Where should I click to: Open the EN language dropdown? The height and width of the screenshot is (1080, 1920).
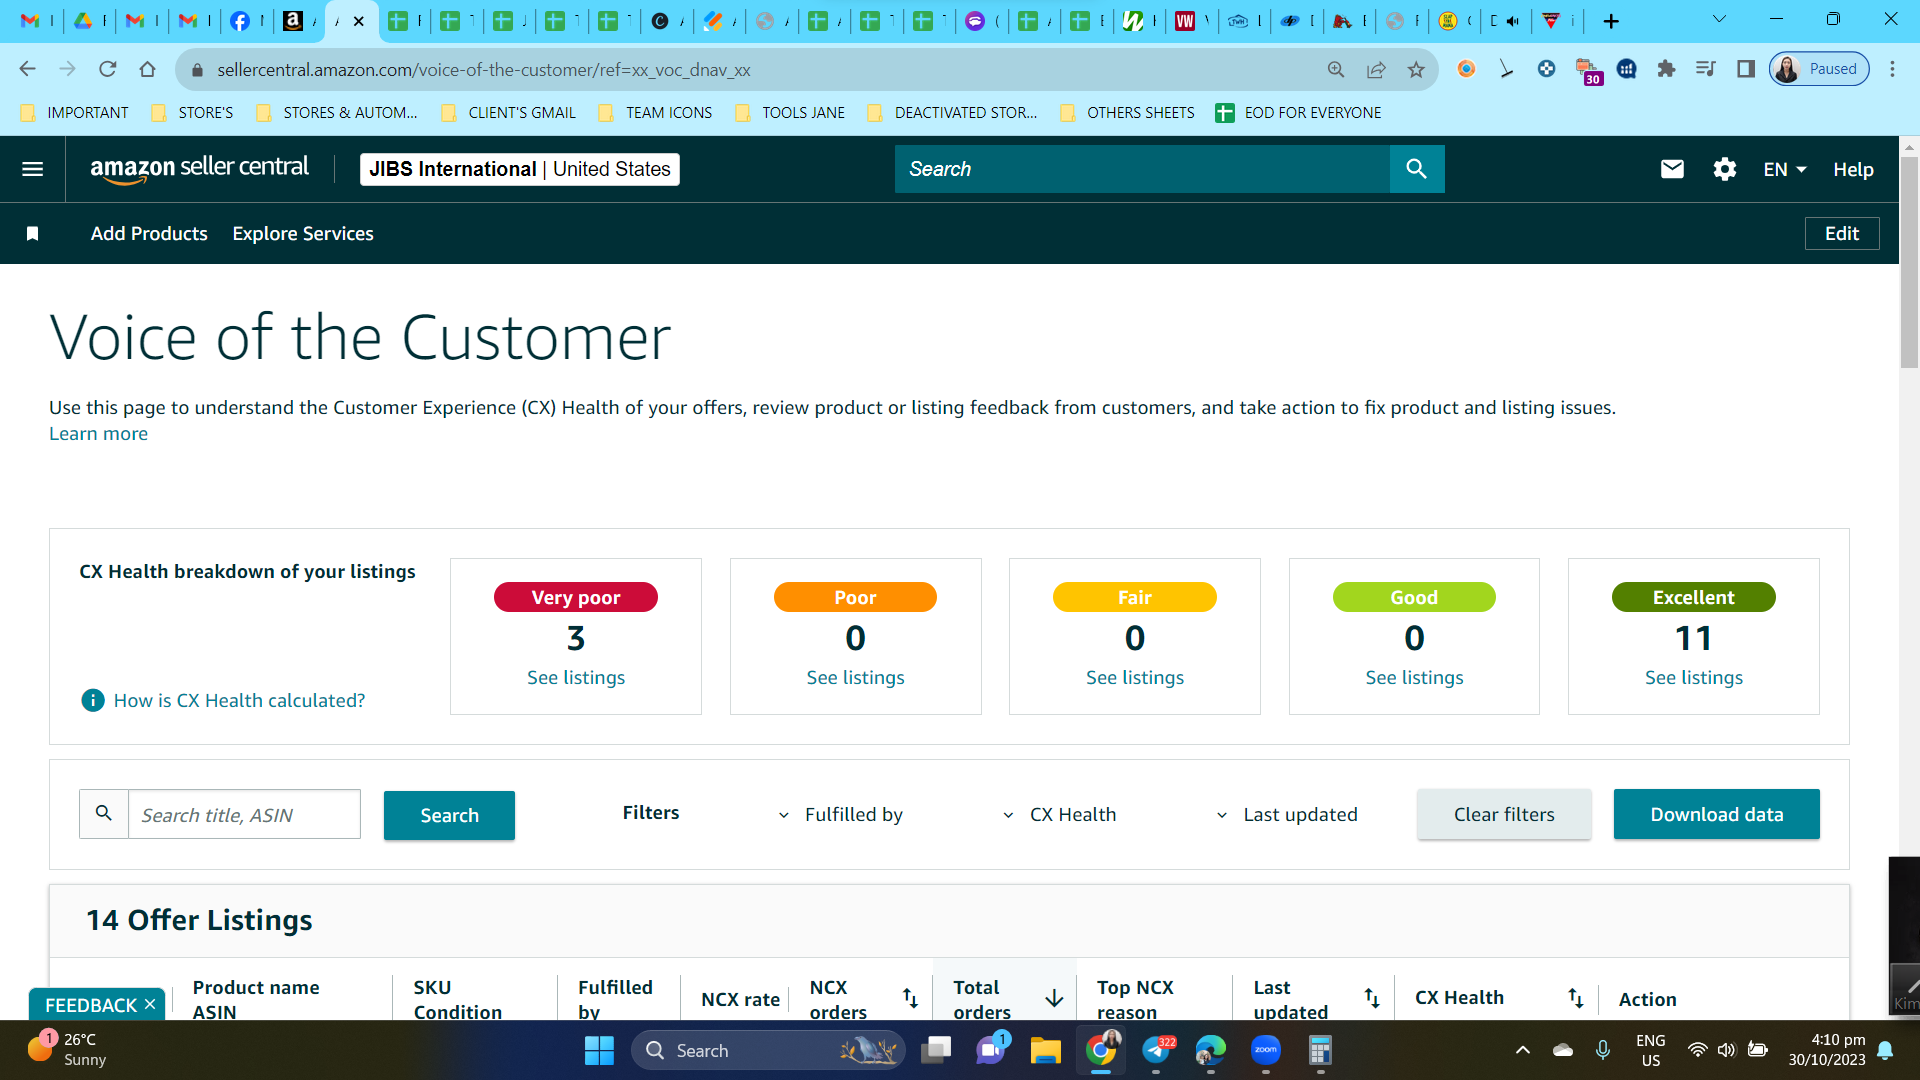[1785, 169]
